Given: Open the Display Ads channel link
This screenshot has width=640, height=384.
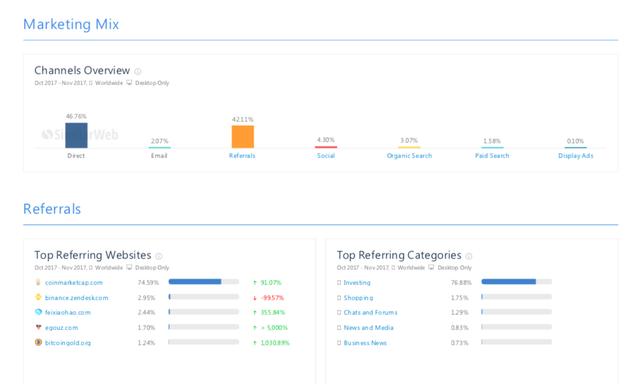Looking at the screenshot, I should 576,155.
